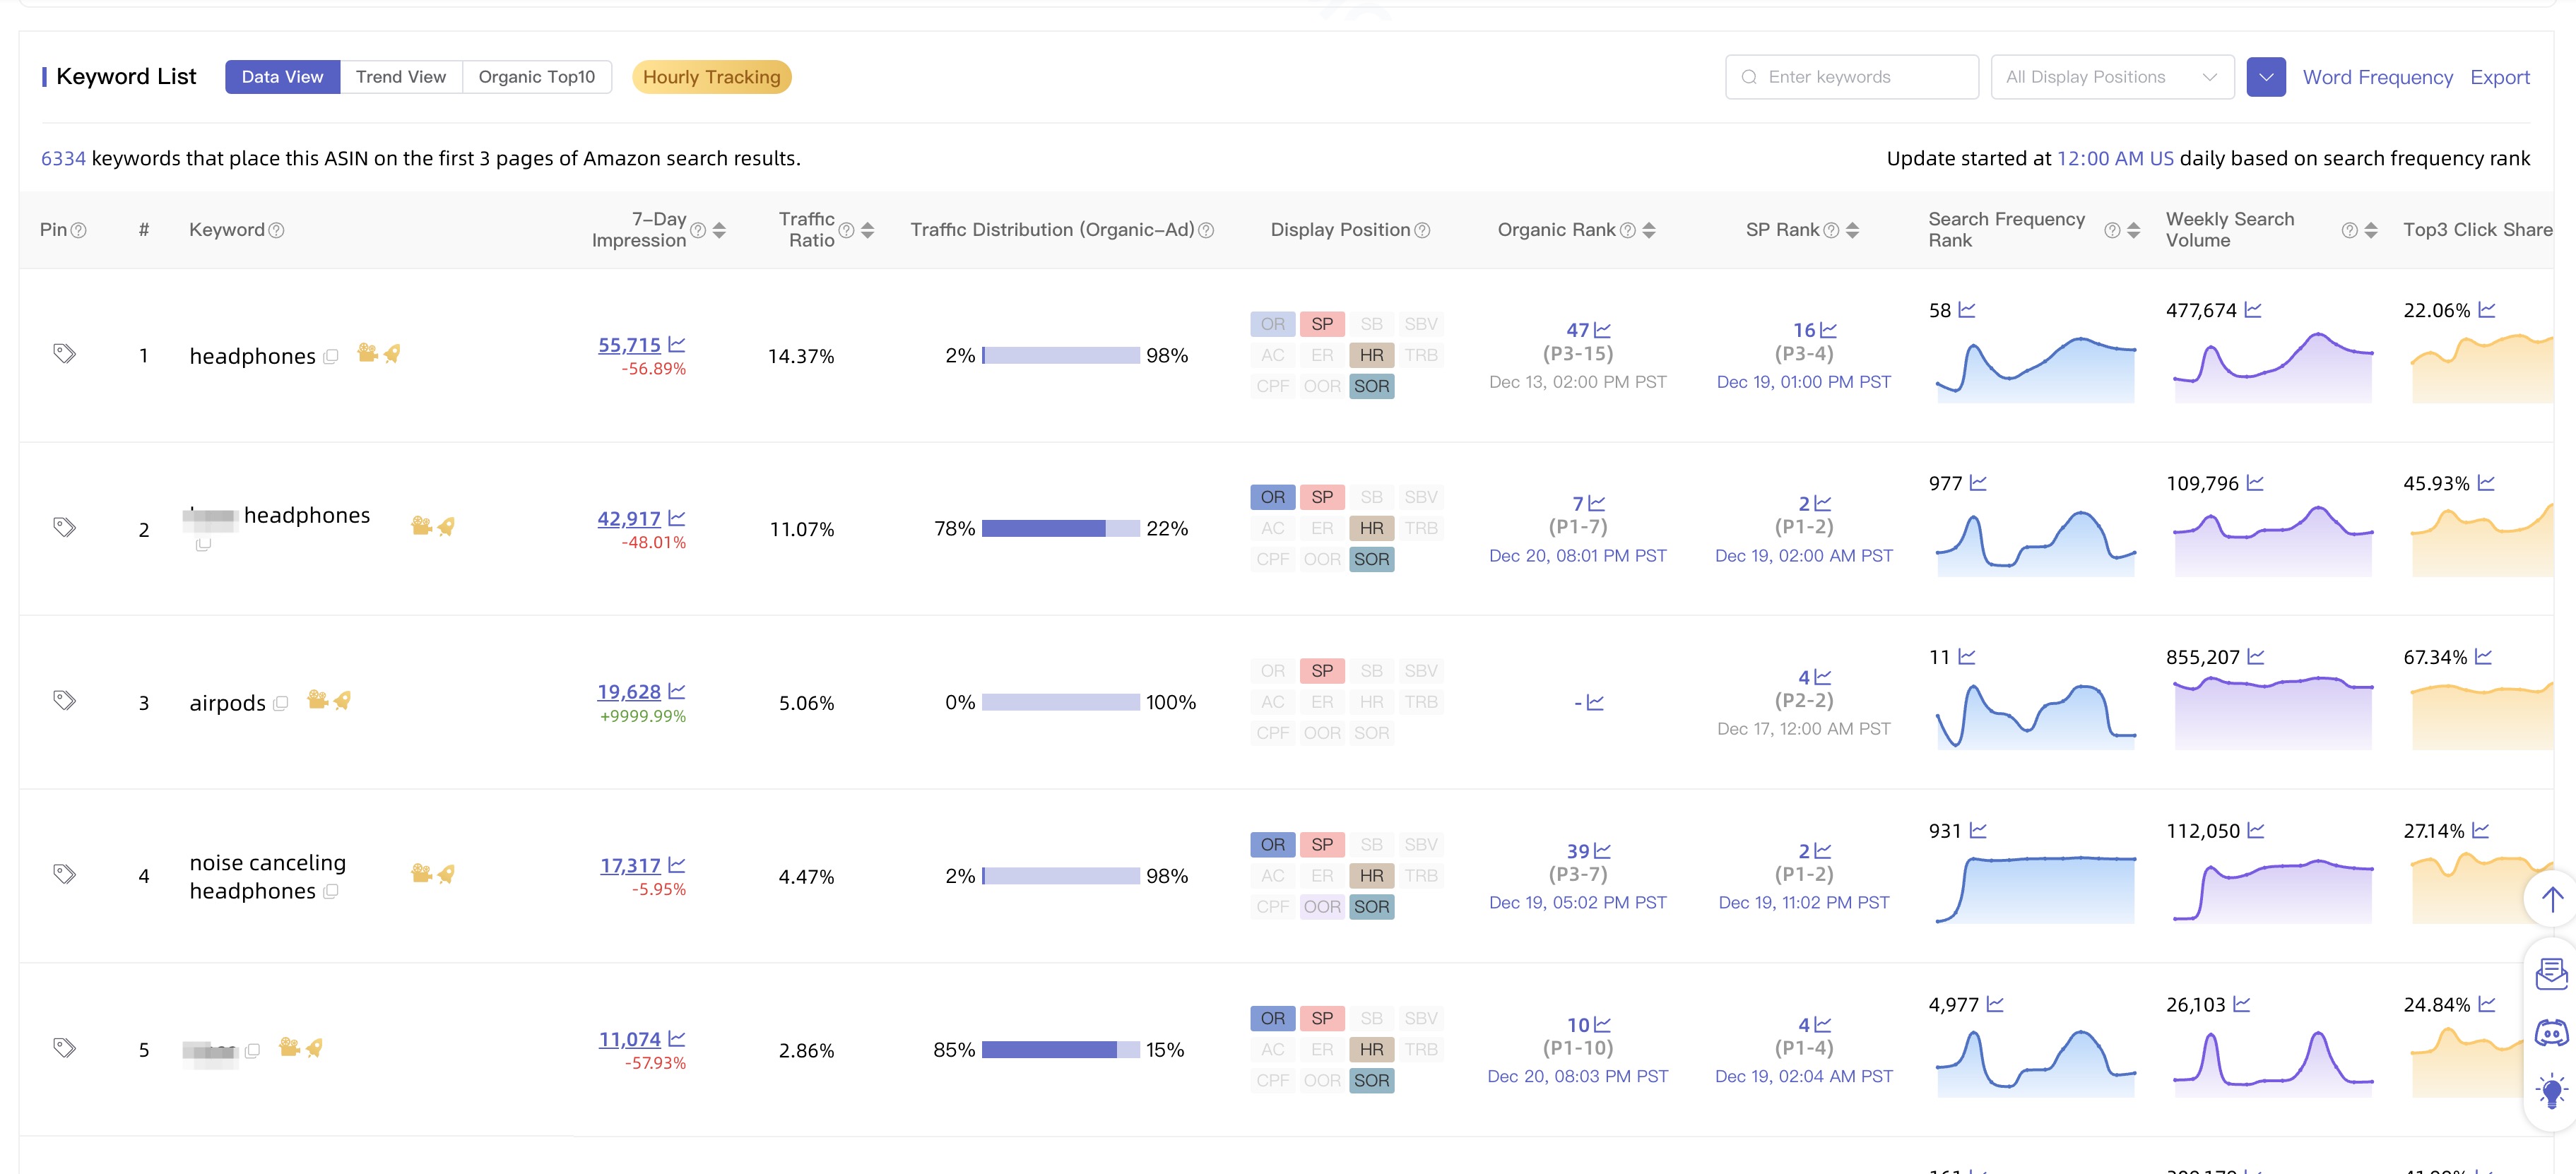Copy the noise canceling headphones keyword
The width and height of the screenshot is (2576, 1174).
(x=331, y=891)
